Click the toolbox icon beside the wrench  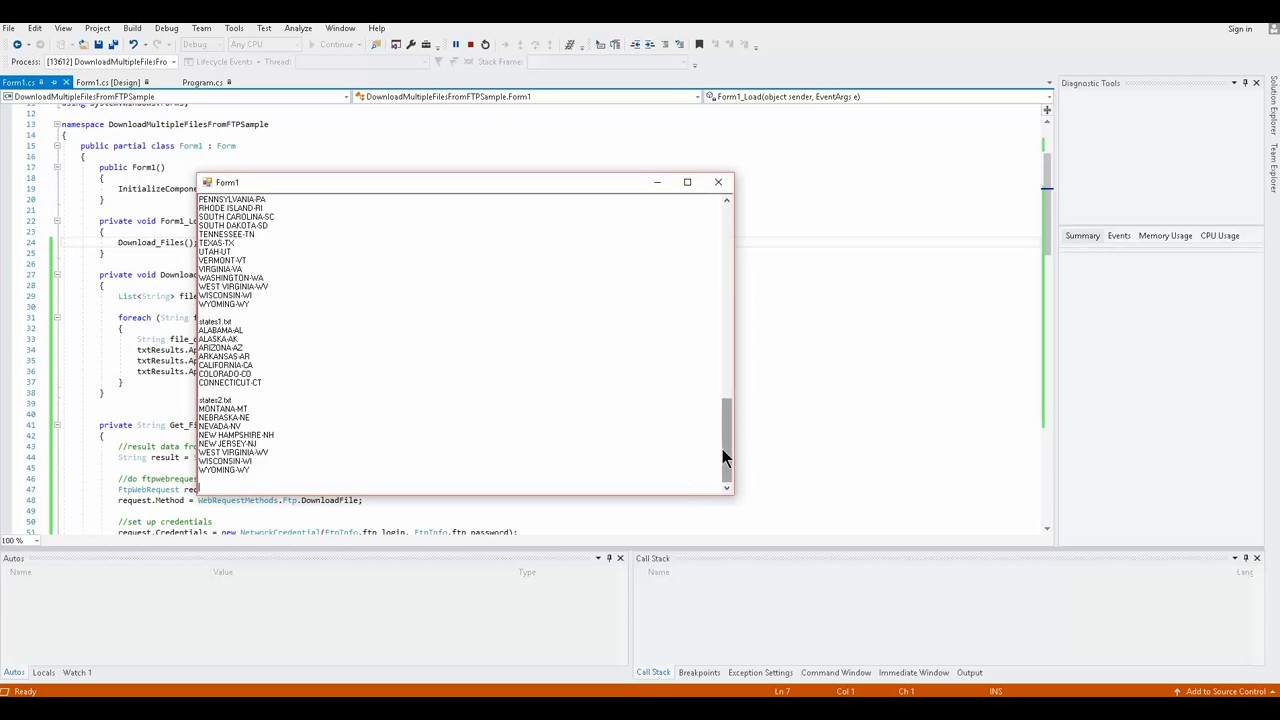click(426, 44)
